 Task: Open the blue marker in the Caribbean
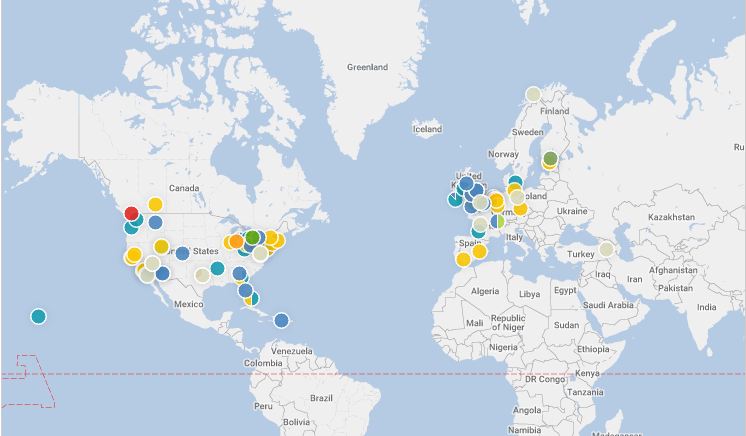pos(281,320)
